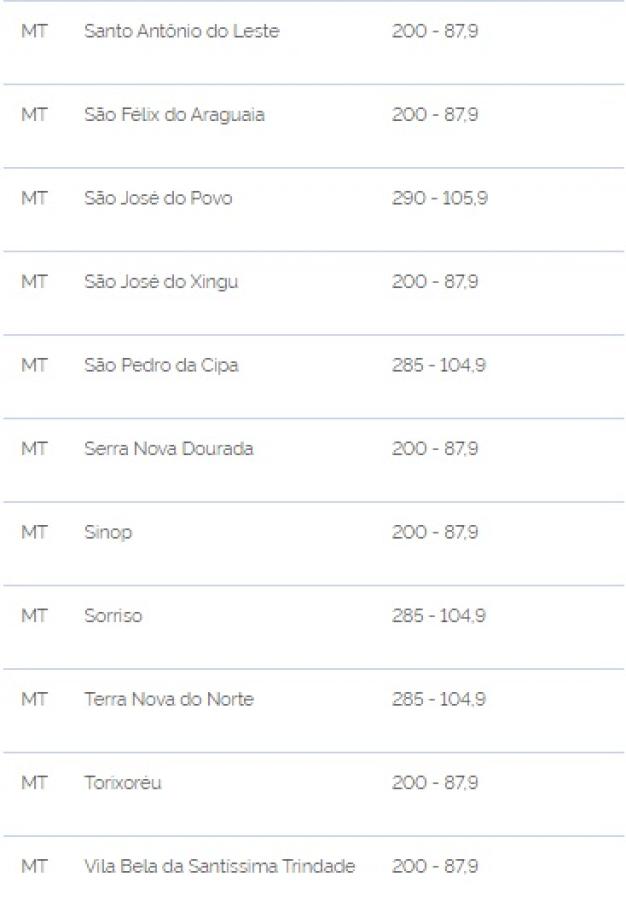Click the MT label beside Sinop
Image resolution: width=626 pixels, height=900 pixels.
pos(34,532)
